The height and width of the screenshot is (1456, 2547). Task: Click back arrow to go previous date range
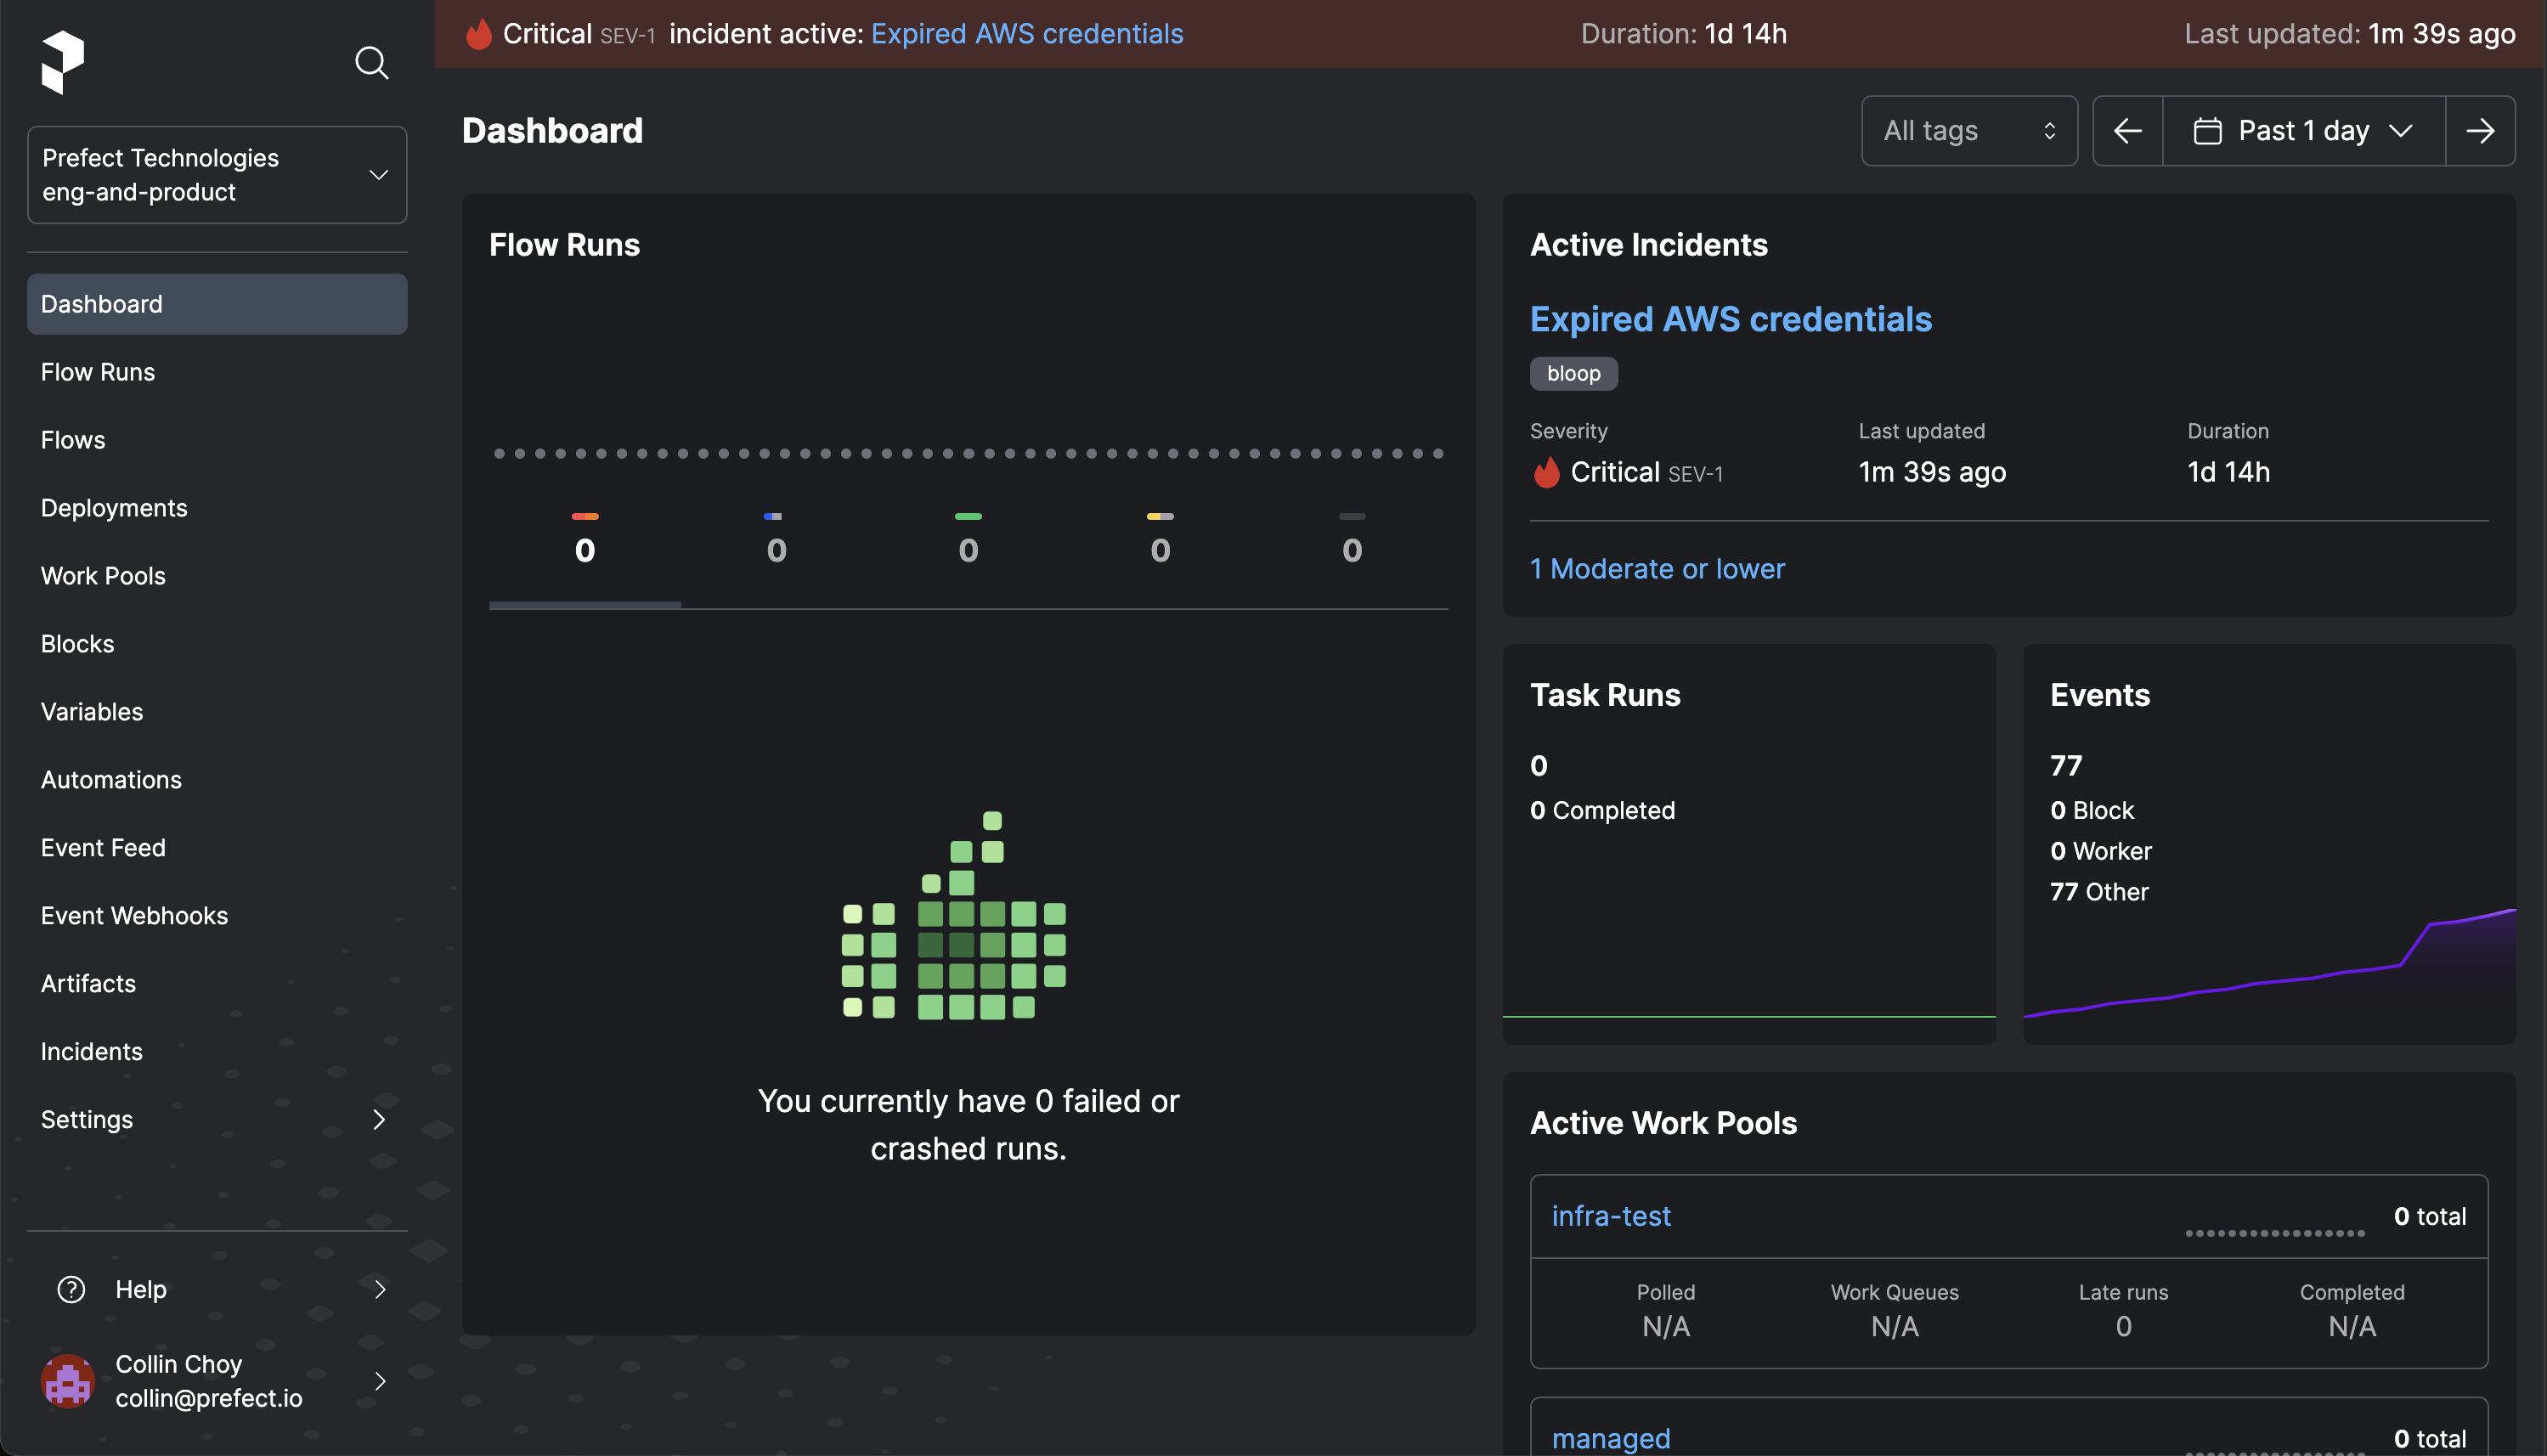click(x=2129, y=129)
